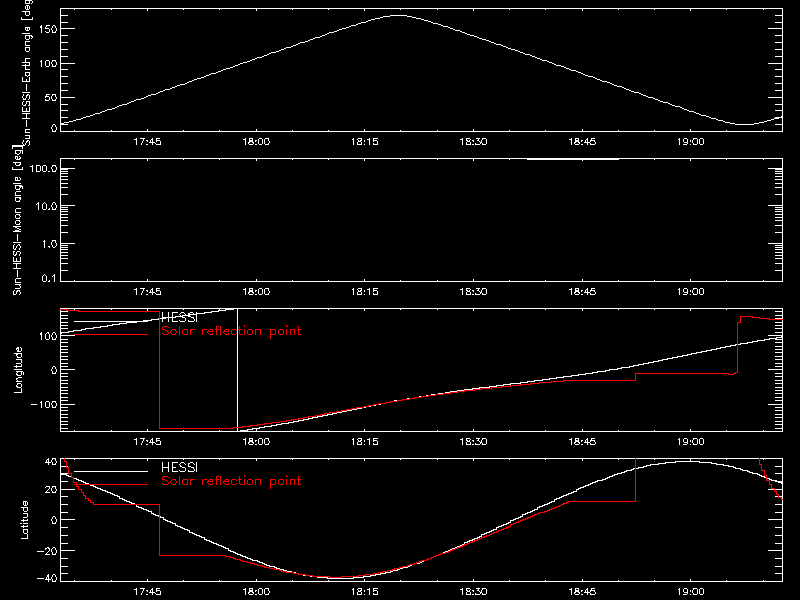Click the 0 tick on Longitude axis
The width and height of the screenshot is (800, 600).
(54, 370)
